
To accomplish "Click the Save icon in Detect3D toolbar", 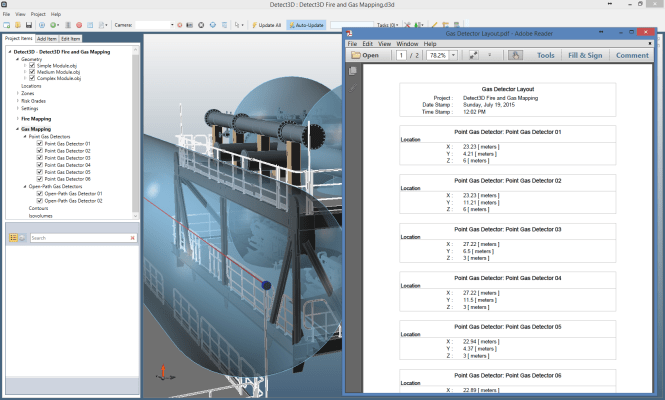I will pos(29,24).
